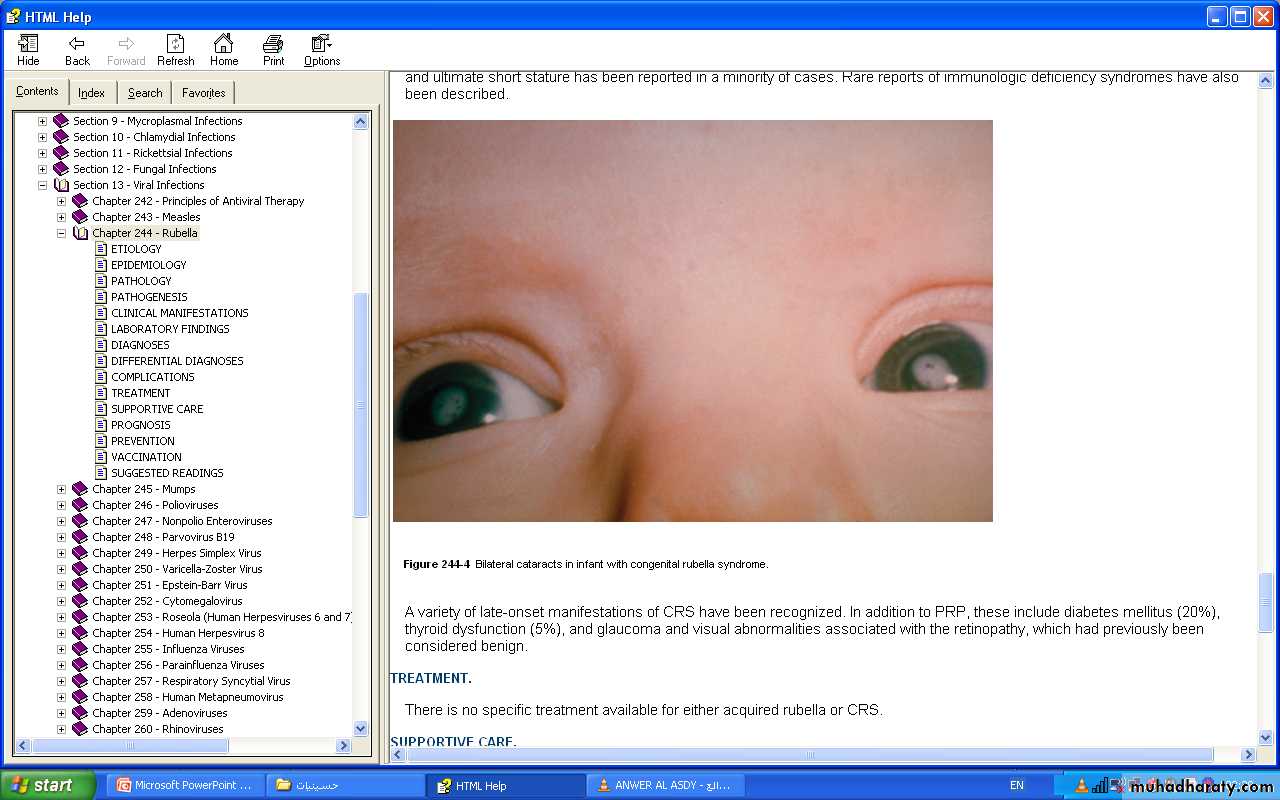Click the ETIOLOGY page icon
Viewport: 1280px width, 800px height.
[x=101, y=249]
